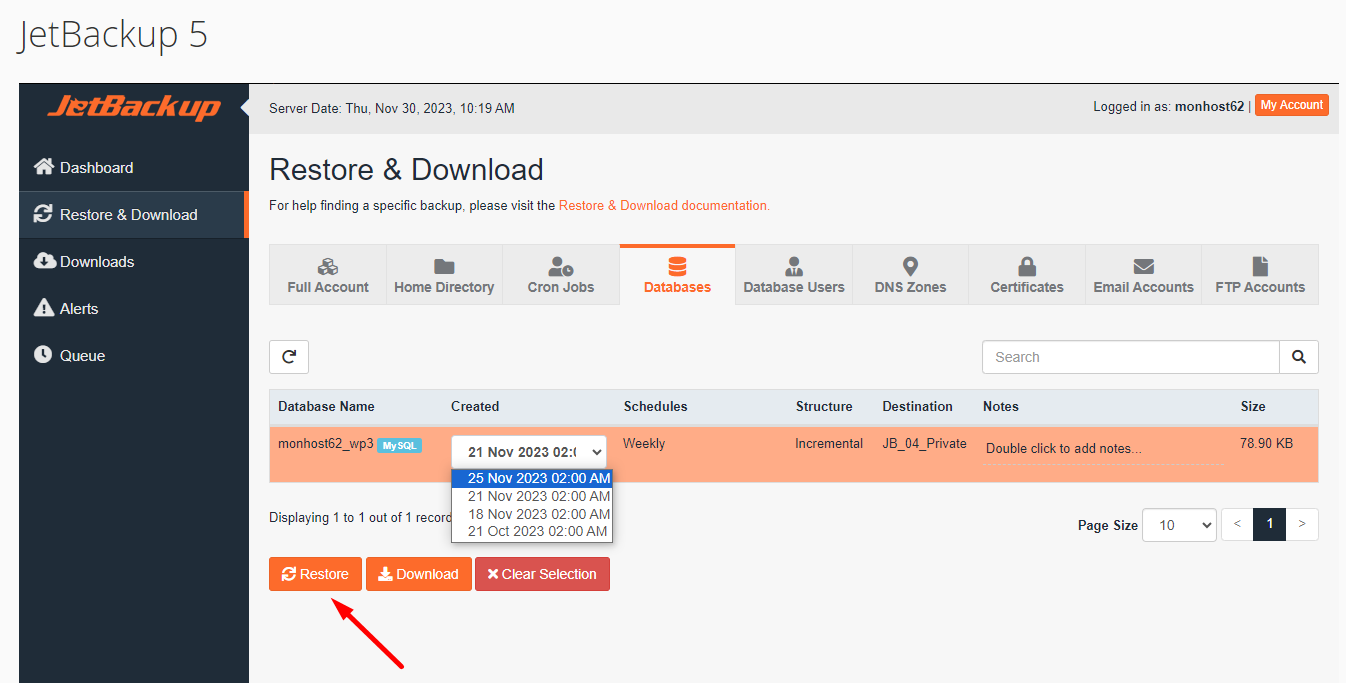Choose 18 Nov 2023 02:00 AM backup
Image resolution: width=1346 pixels, height=683 pixels.
click(532, 514)
